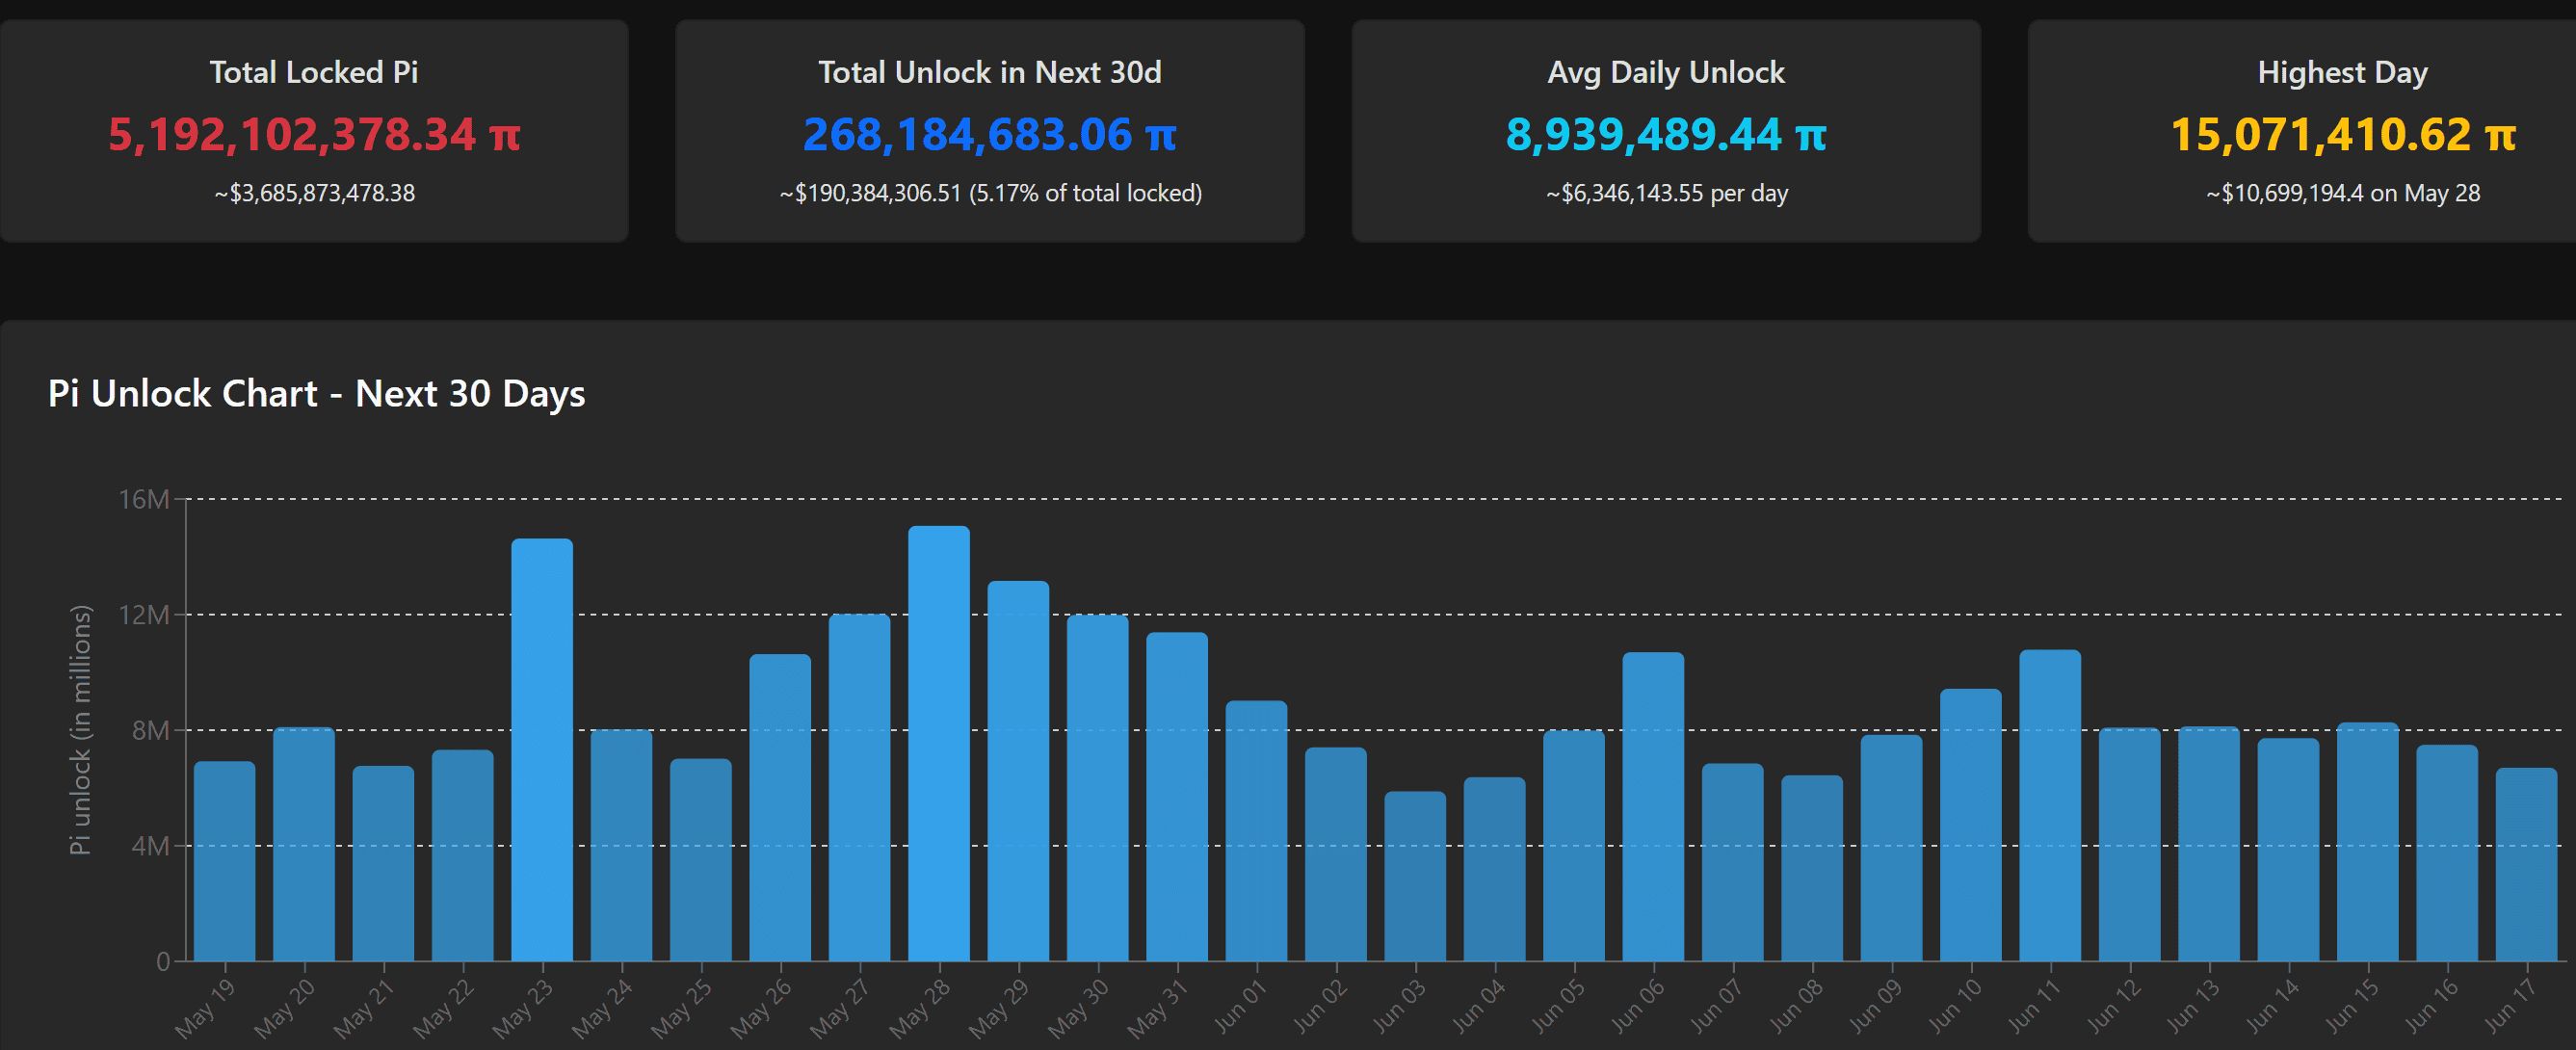Click the Pi Unlock Chart title
This screenshot has height=1050, width=2576.
pyautogui.click(x=316, y=394)
